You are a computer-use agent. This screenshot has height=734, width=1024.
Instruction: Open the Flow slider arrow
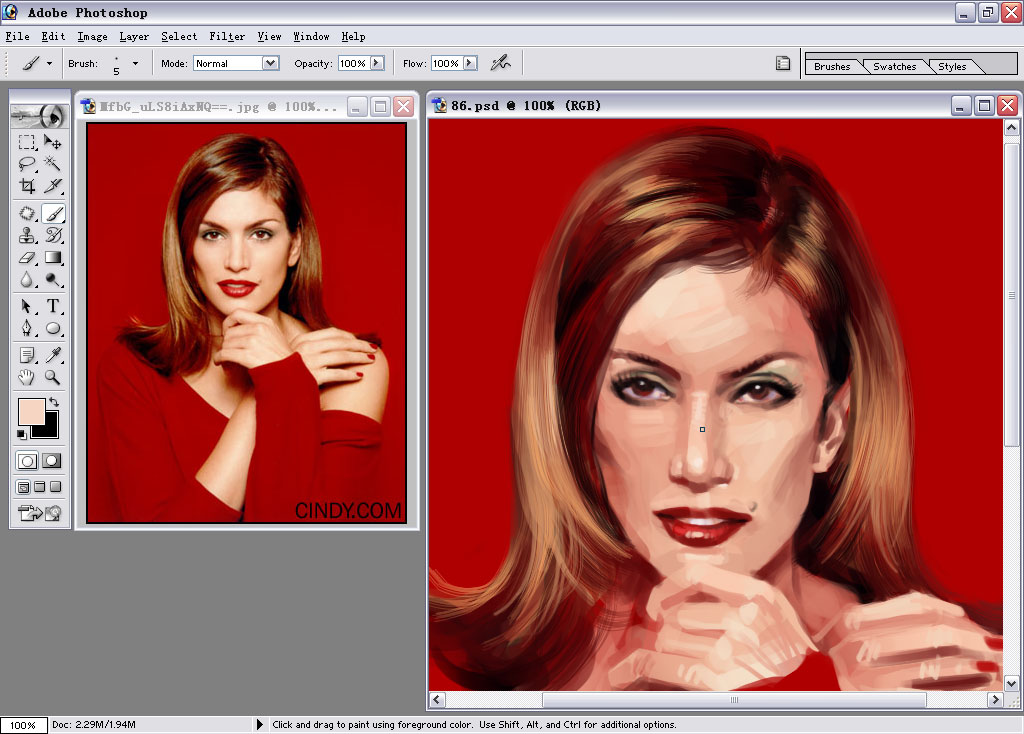click(x=470, y=63)
